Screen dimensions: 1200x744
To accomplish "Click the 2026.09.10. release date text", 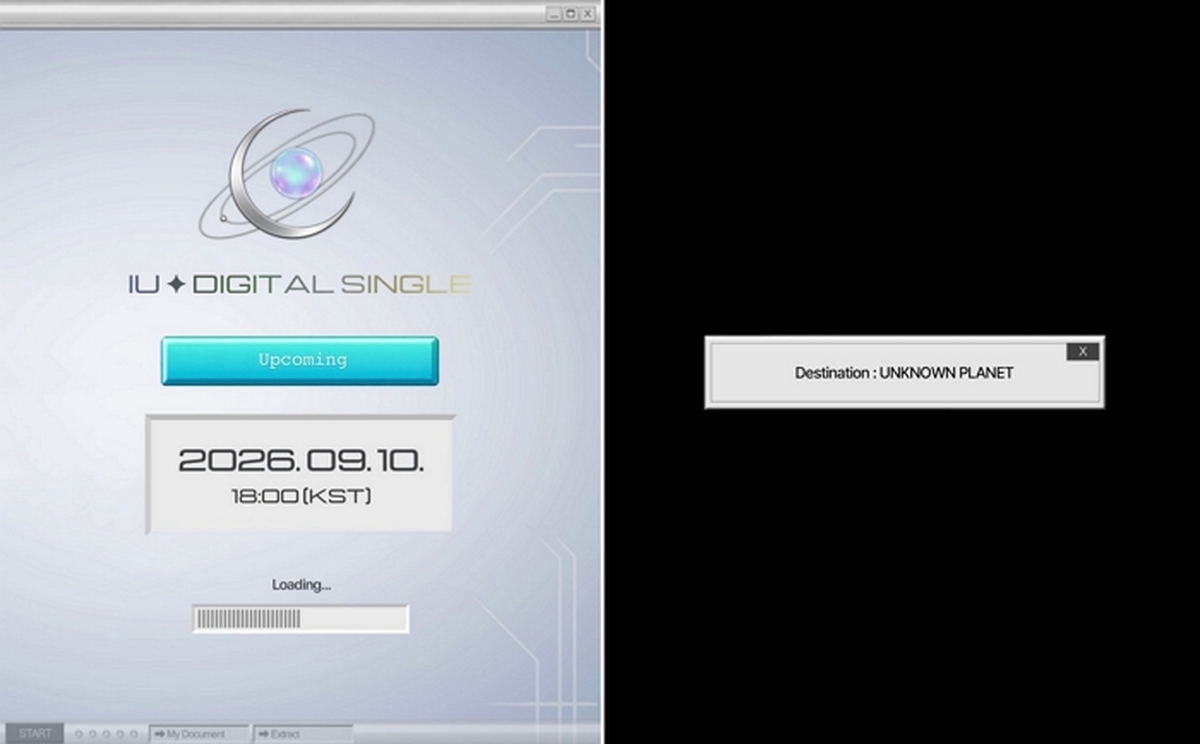I will [x=300, y=461].
